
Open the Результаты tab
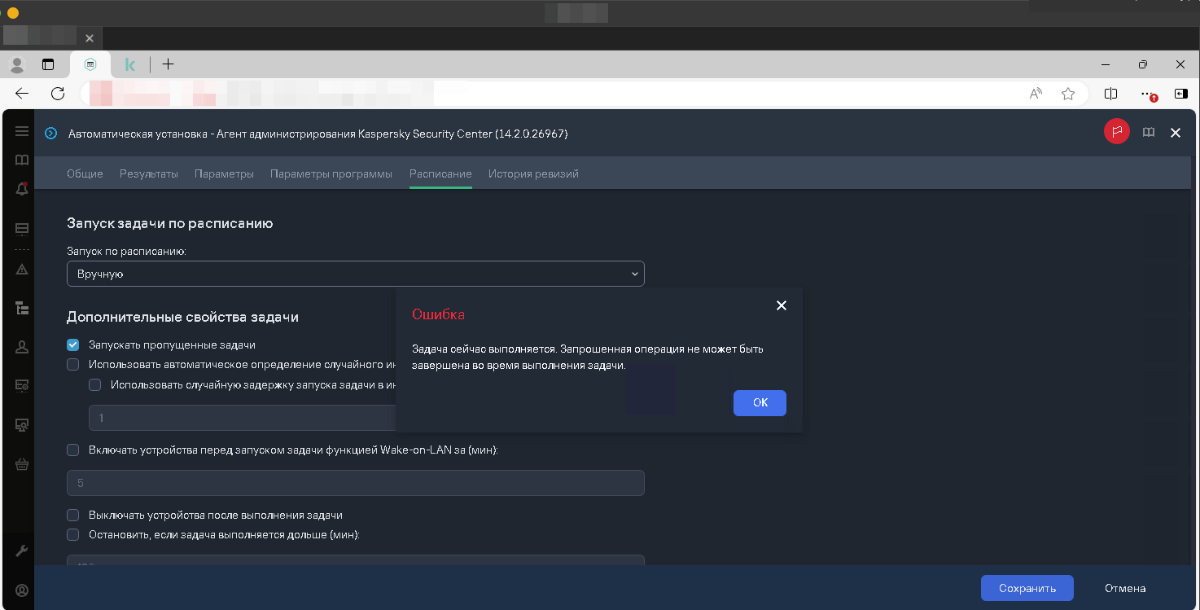[x=149, y=174]
